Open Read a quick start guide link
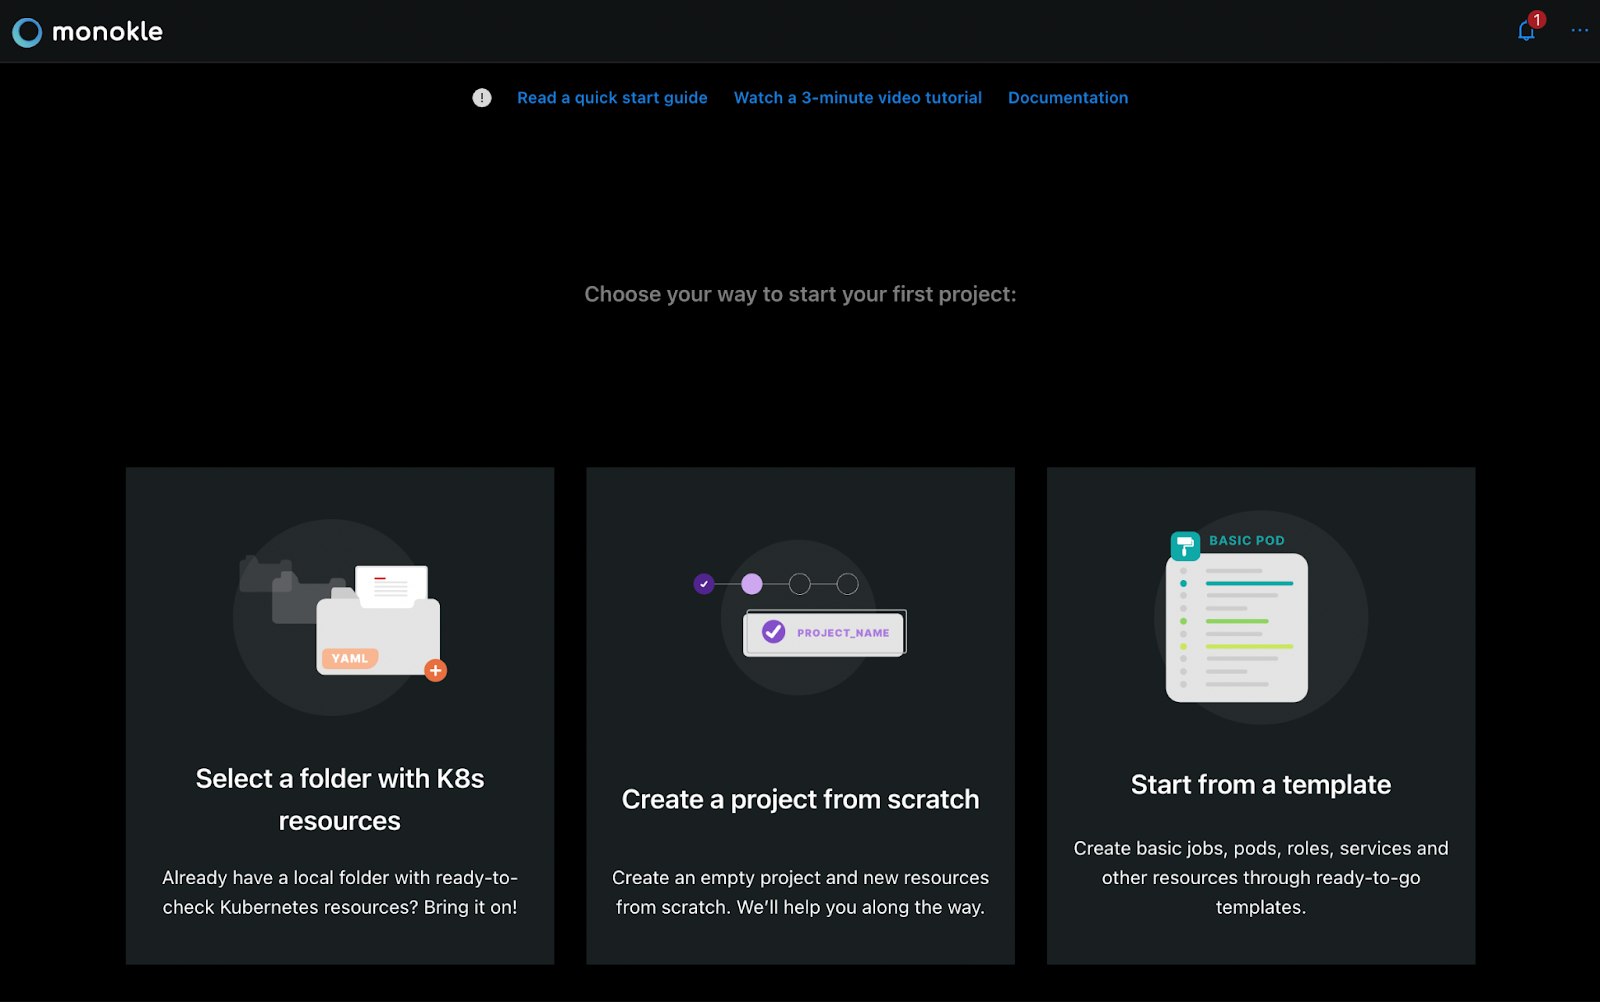 tap(612, 98)
